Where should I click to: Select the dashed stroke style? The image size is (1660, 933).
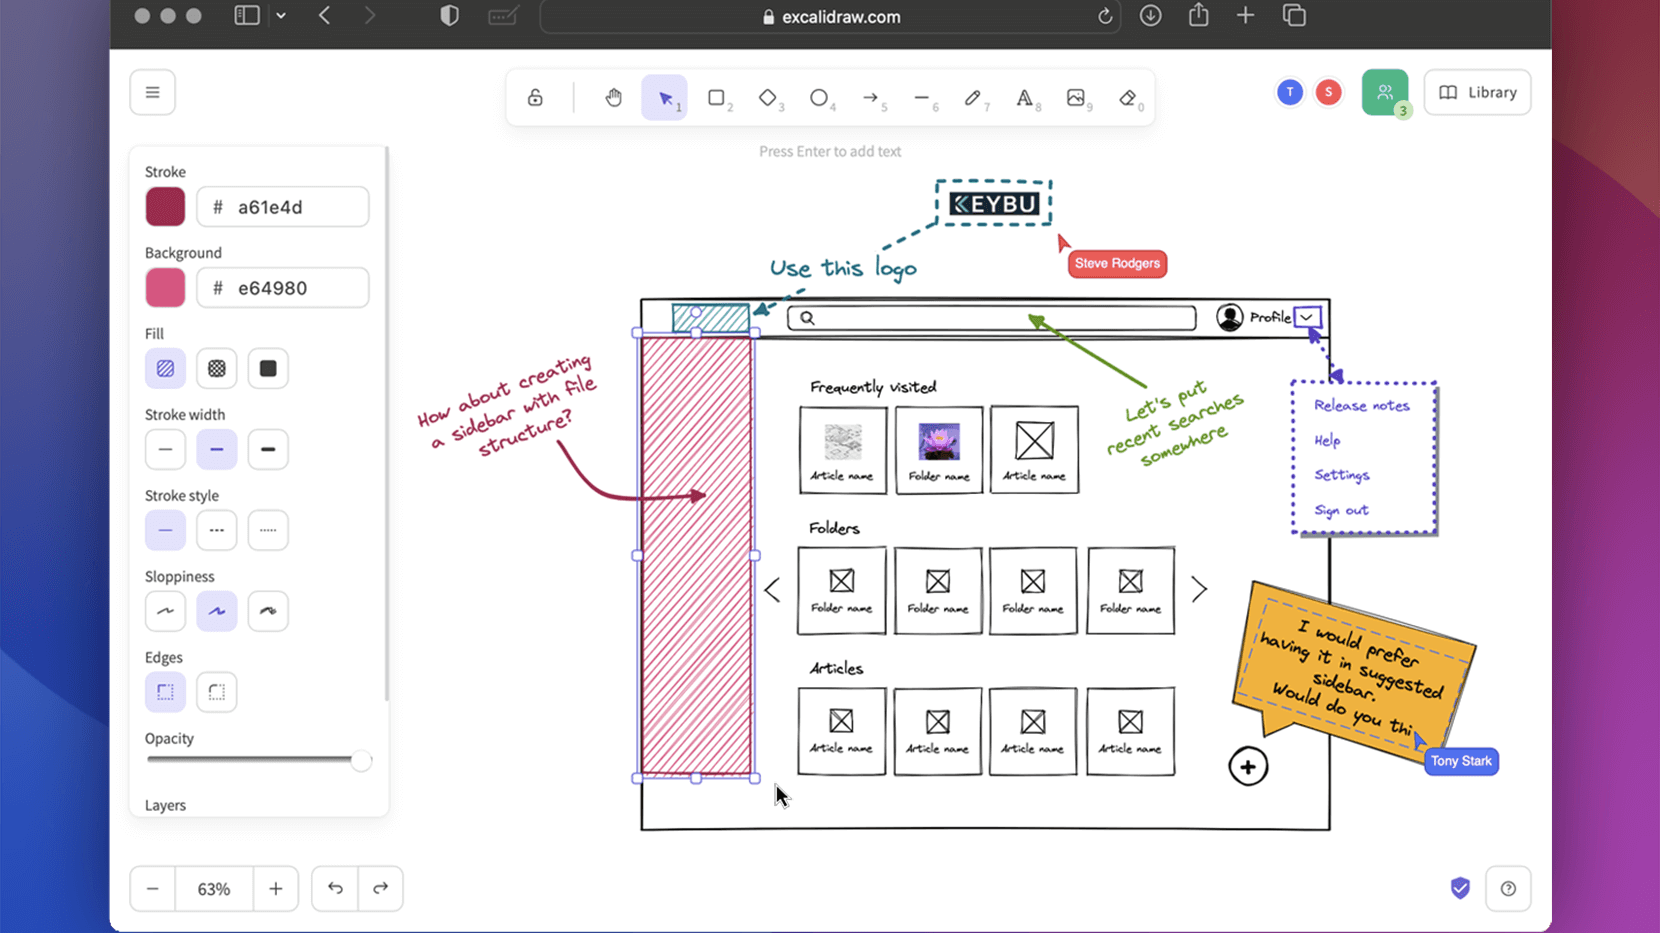click(x=216, y=530)
